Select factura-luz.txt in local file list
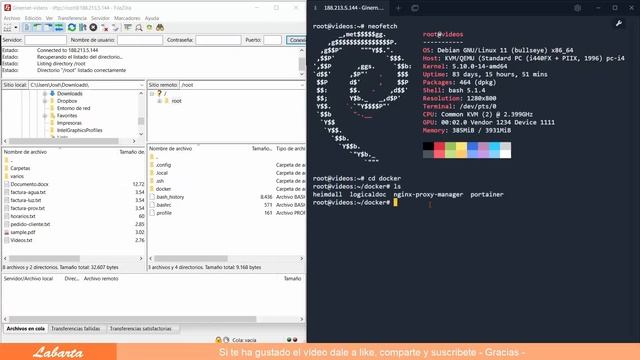 pos(26,200)
